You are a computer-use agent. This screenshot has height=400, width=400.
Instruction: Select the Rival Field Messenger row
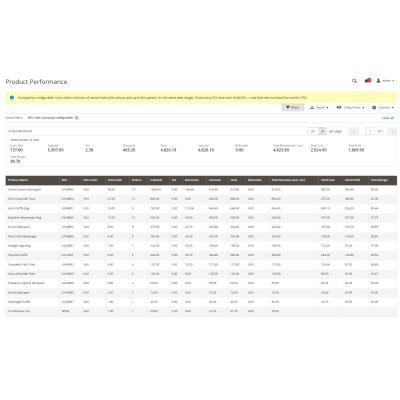click(x=201, y=236)
